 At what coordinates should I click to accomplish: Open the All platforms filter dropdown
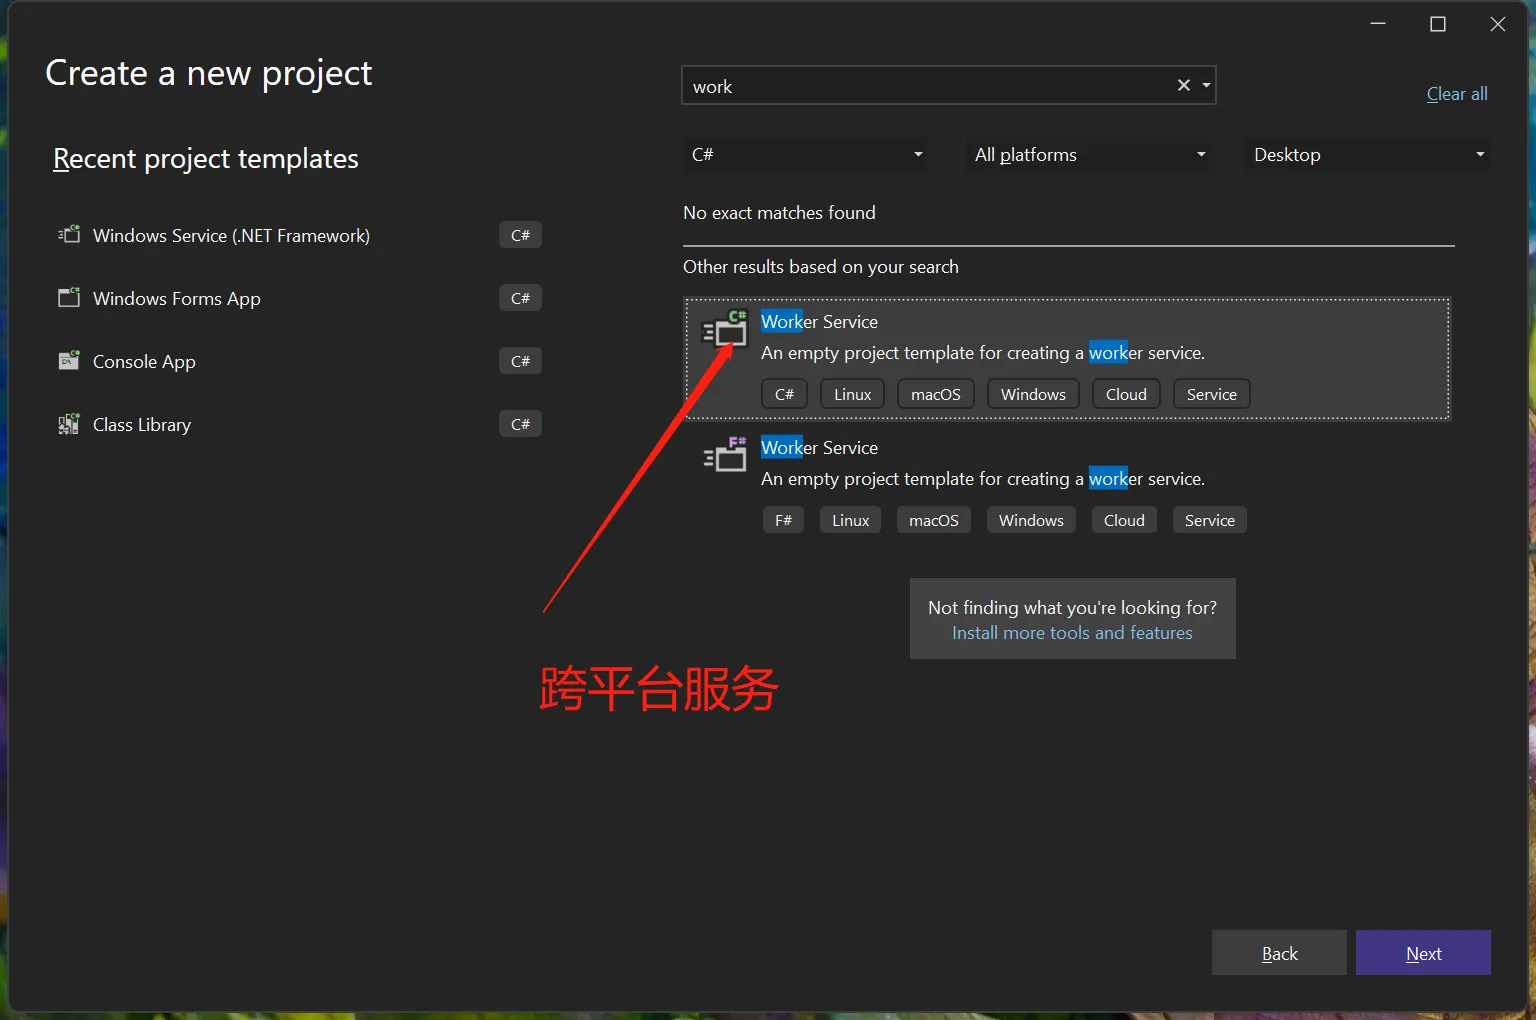coord(1089,154)
